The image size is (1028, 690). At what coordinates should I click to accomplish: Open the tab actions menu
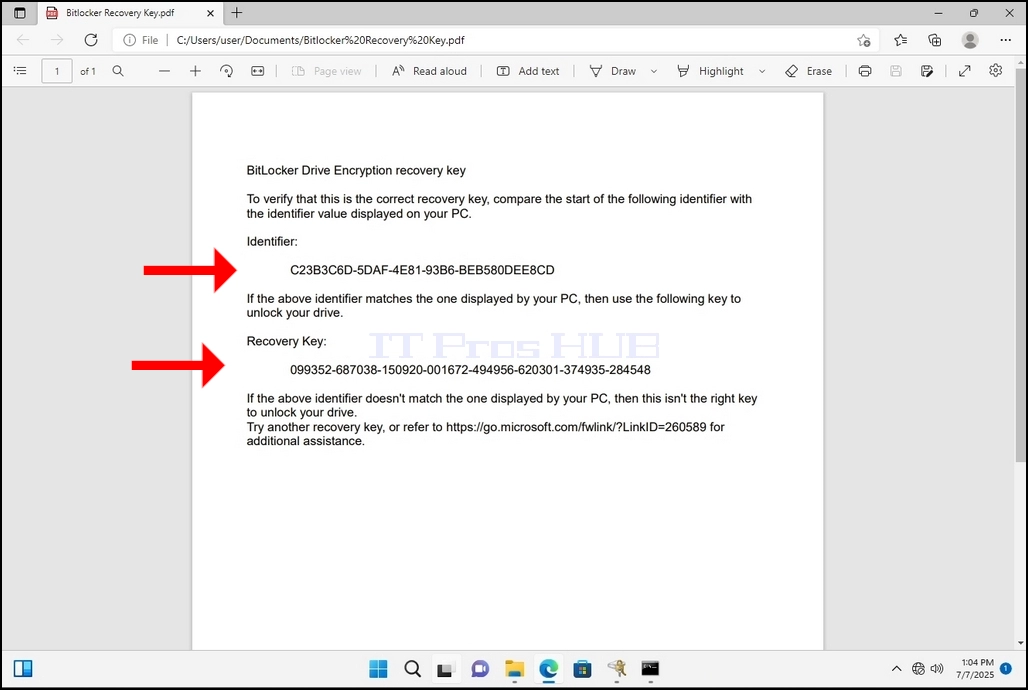click(20, 12)
